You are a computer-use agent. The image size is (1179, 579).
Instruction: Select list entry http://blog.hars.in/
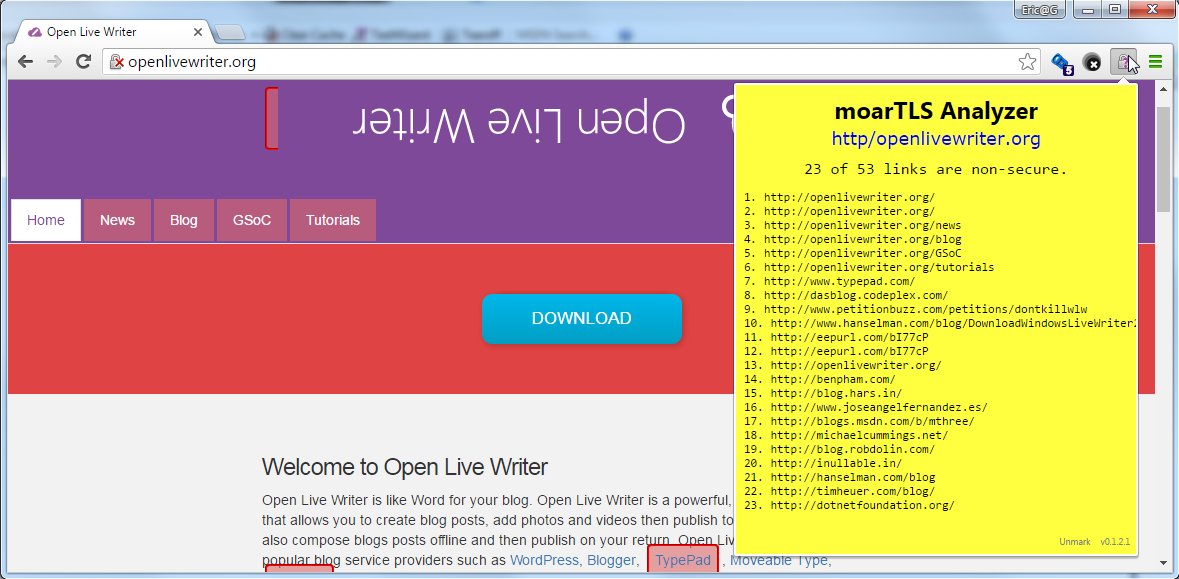tap(836, 393)
